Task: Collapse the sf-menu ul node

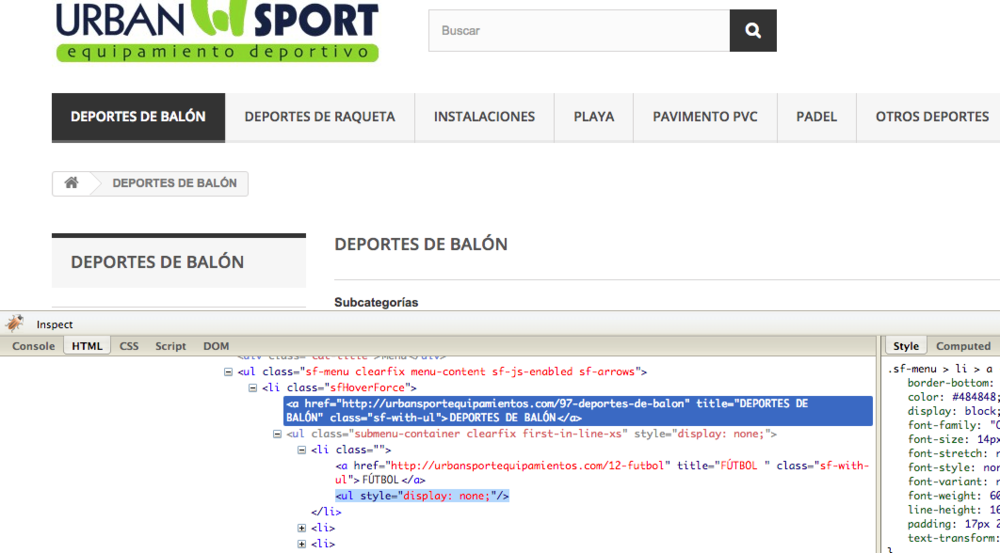Action: (x=228, y=371)
